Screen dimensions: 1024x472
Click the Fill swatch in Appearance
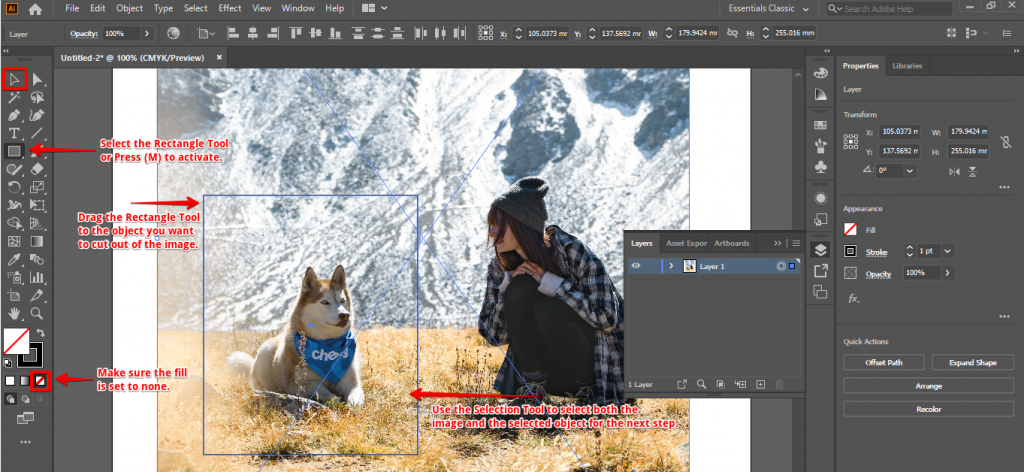point(851,230)
